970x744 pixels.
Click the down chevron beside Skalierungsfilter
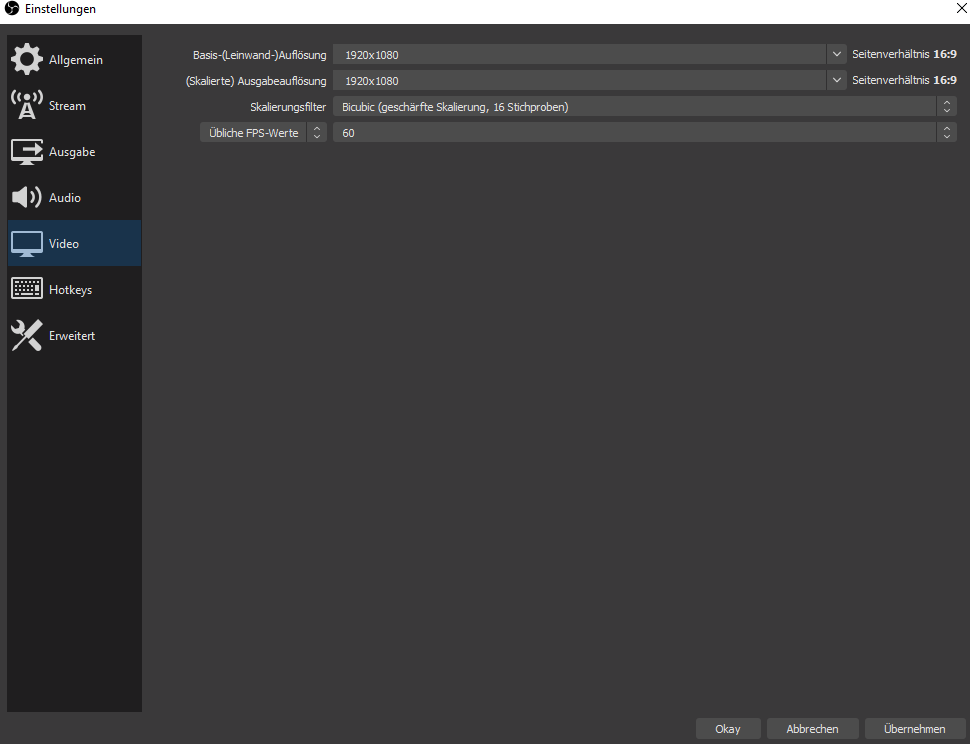click(946, 110)
